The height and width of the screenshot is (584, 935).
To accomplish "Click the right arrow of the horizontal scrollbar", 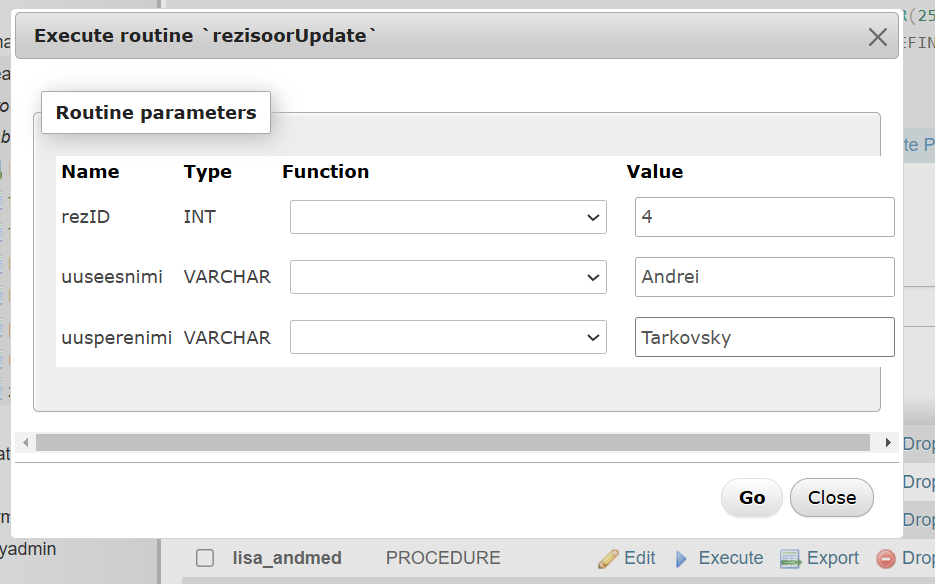I will [x=888, y=442].
